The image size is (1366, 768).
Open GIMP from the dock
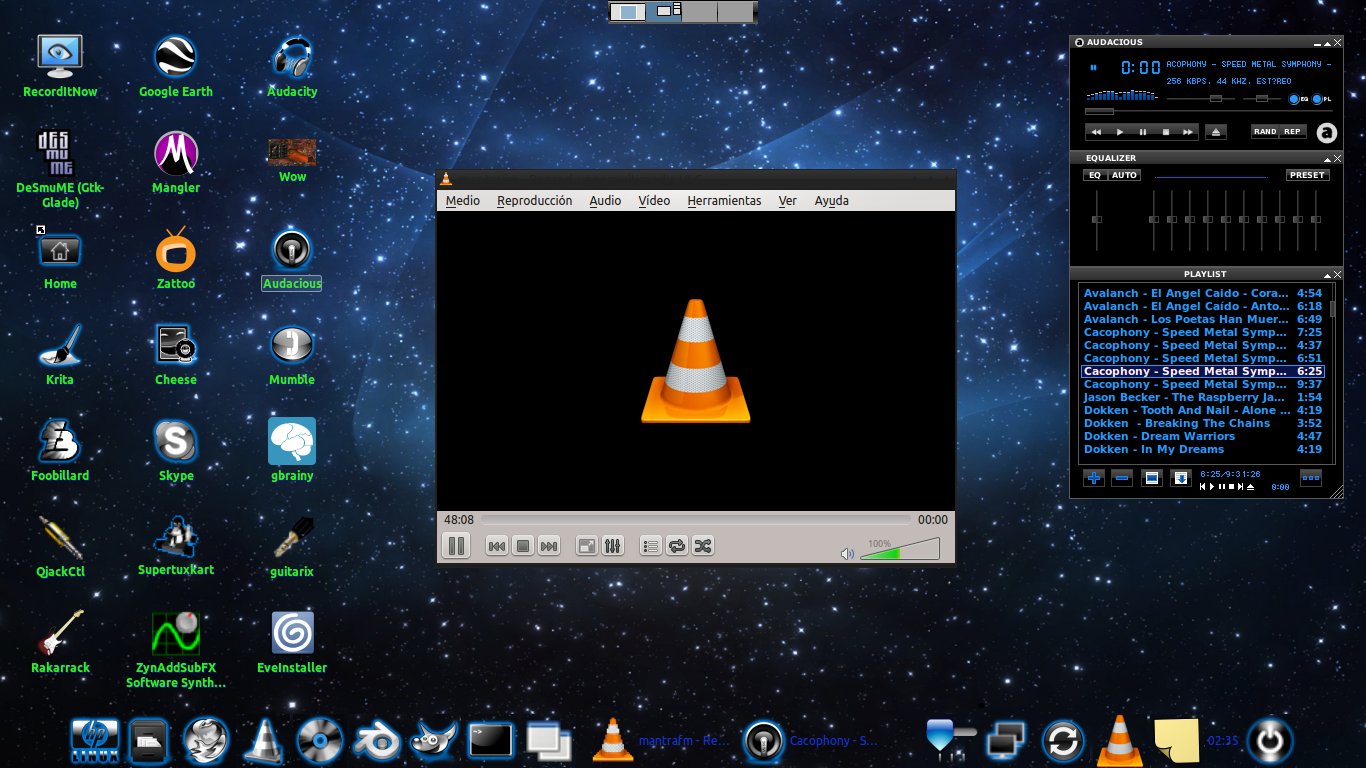(x=436, y=741)
